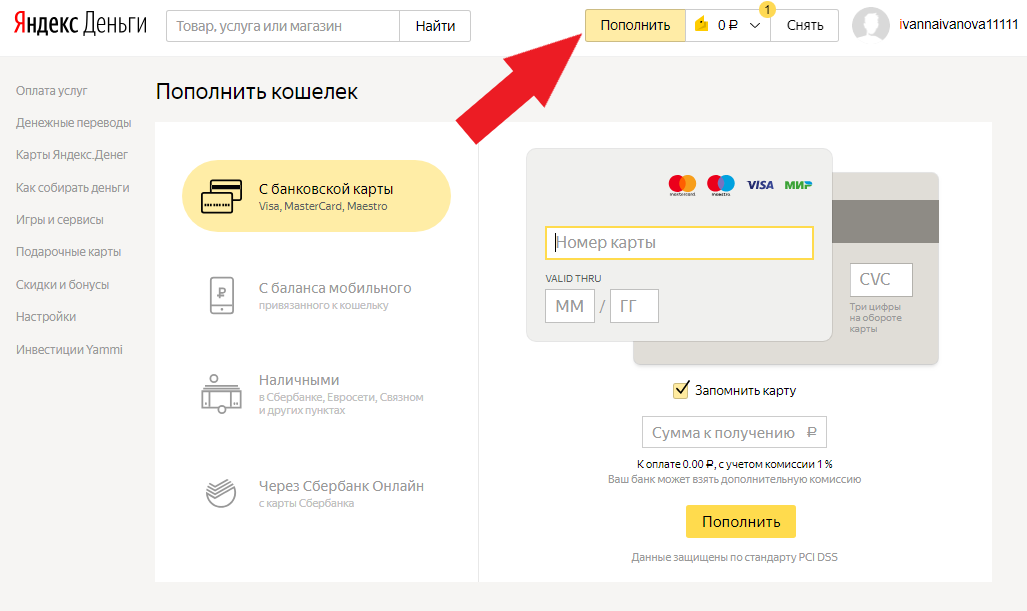Click the bank card payment icon
1027x611 pixels.
pos(221,196)
